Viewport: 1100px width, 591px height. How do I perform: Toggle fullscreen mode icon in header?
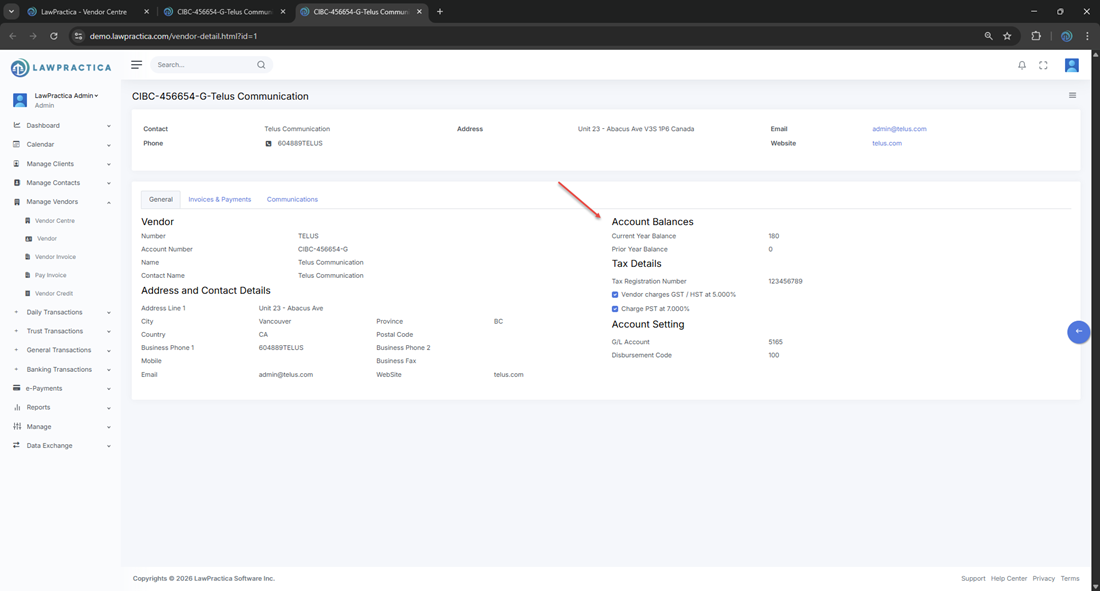(x=1043, y=65)
